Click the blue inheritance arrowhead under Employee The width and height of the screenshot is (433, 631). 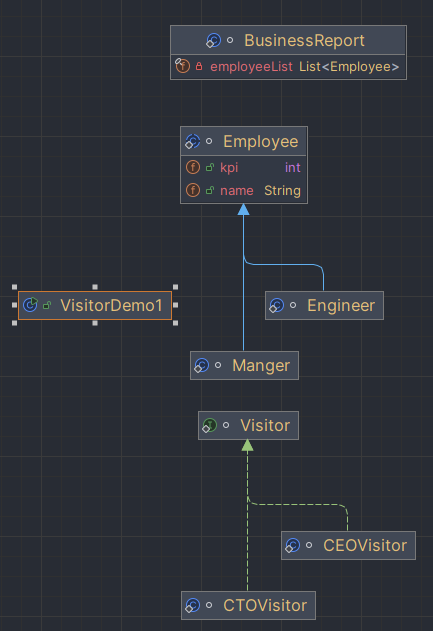[x=243, y=209]
